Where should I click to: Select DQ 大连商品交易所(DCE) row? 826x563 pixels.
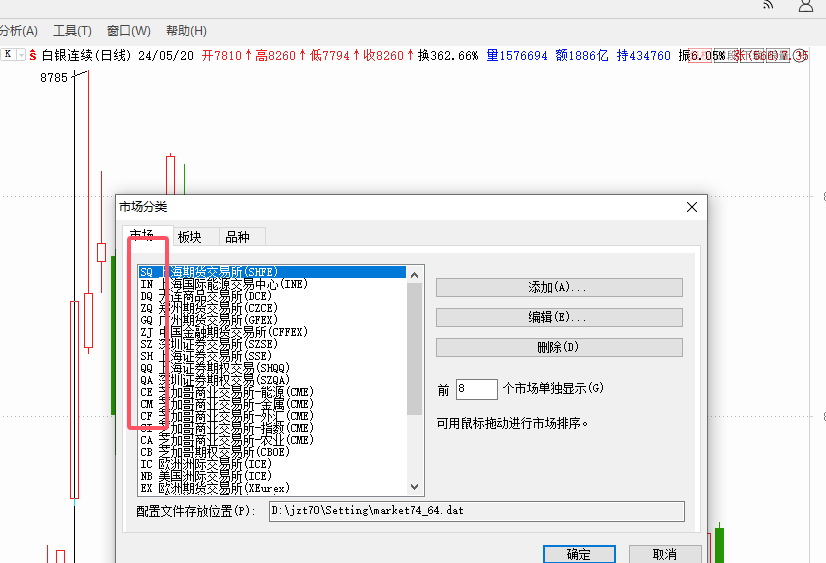tap(272, 297)
